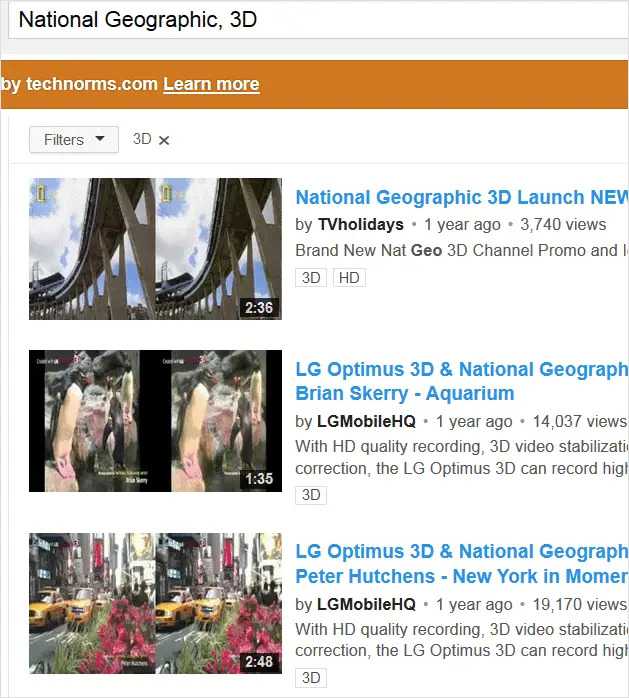
Task: Open the Brian Skerry Aquarium video thumbnail
Action: click(x=155, y=421)
